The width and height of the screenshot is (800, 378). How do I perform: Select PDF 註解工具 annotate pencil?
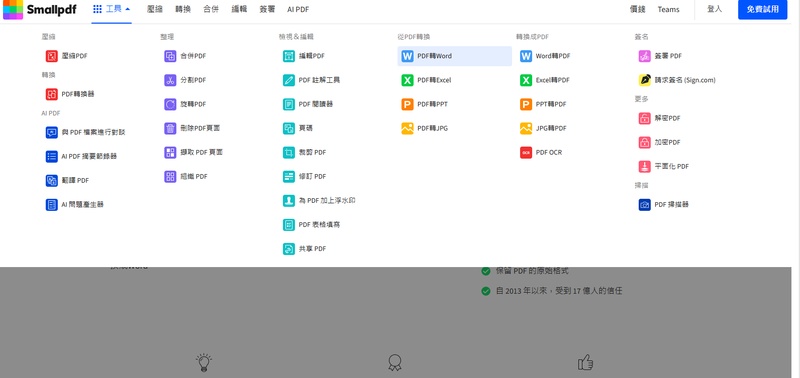tap(312, 80)
